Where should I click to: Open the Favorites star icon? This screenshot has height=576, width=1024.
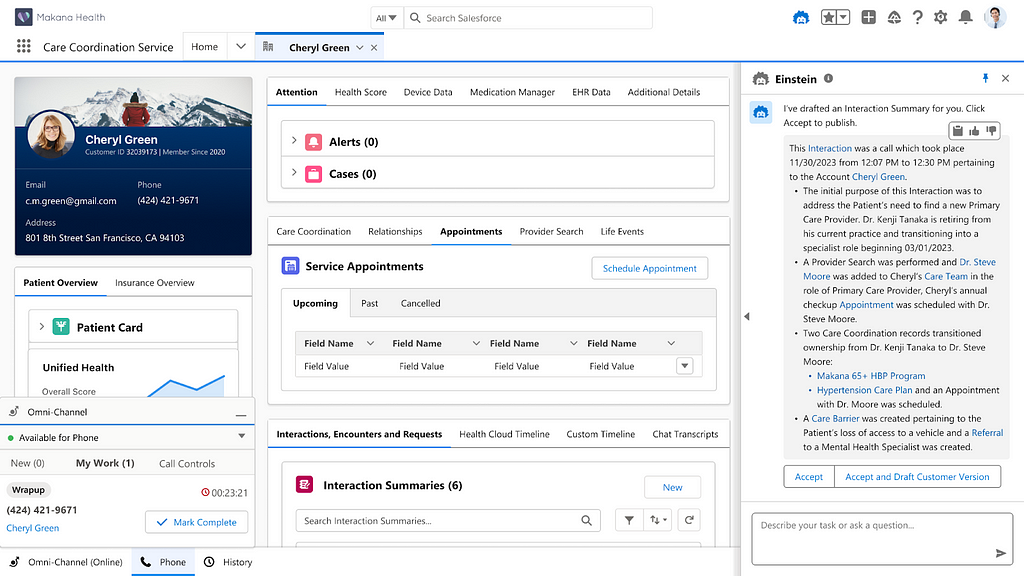coord(828,18)
